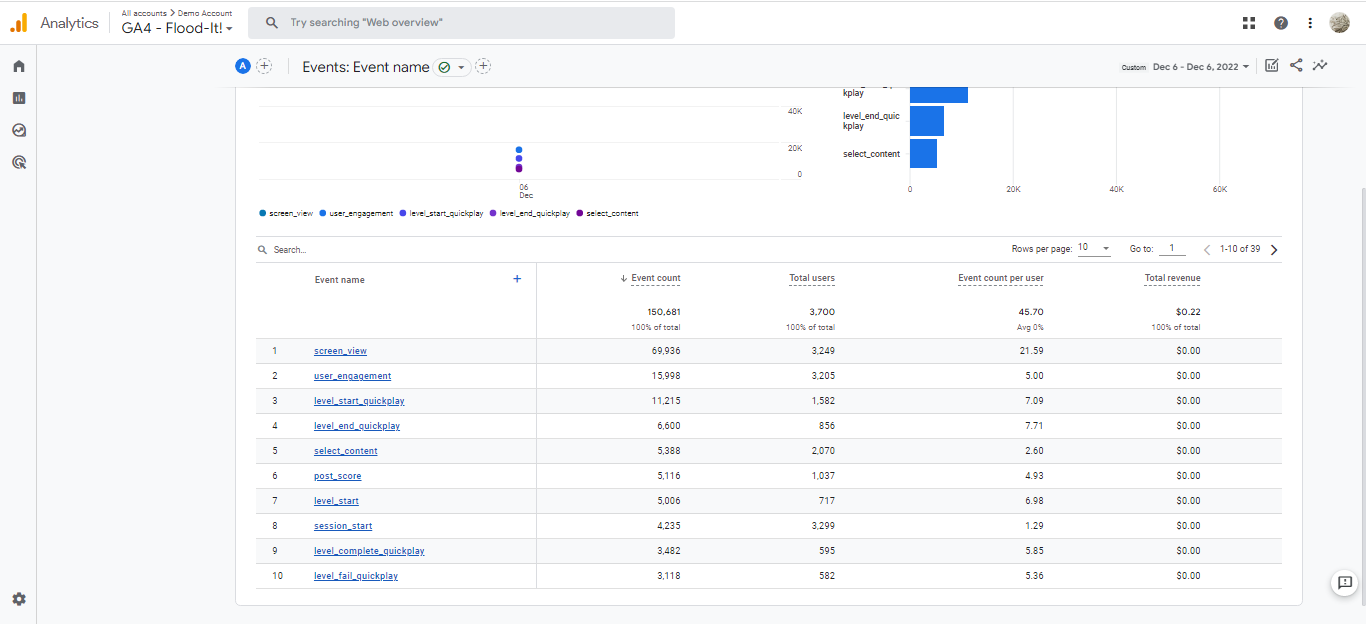Viewport: 1366px width, 624px height.
Task: Click the 3,299 total users cell
Action: point(822,526)
